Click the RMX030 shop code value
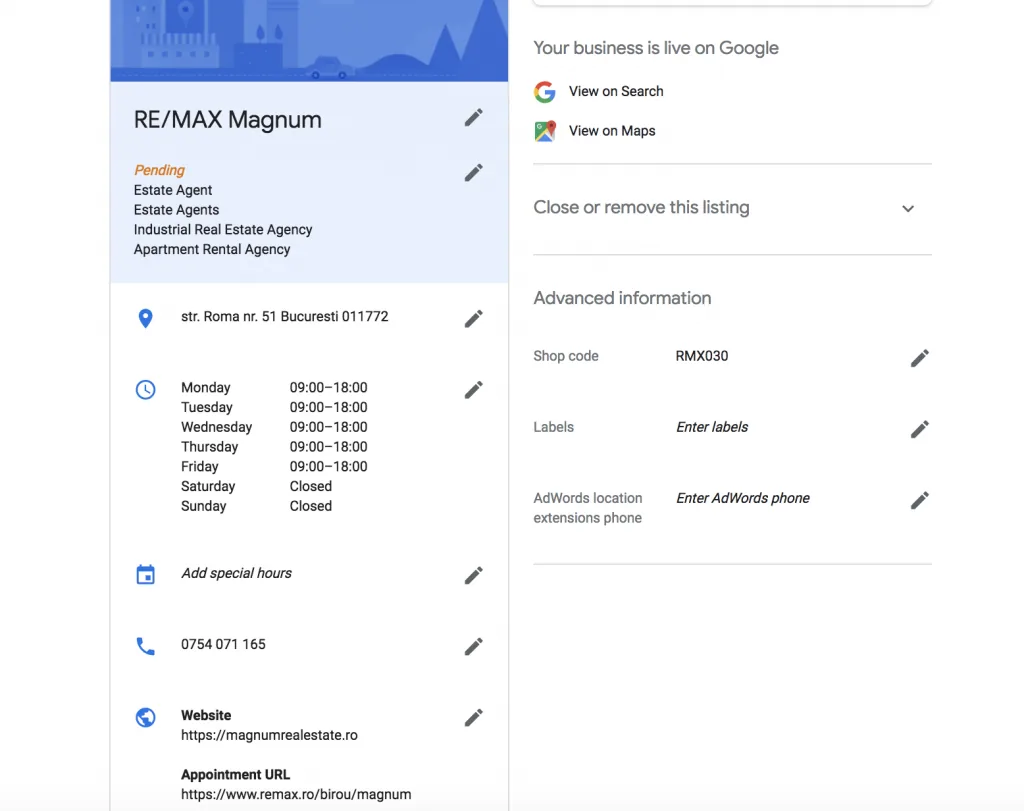 (x=701, y=356)
